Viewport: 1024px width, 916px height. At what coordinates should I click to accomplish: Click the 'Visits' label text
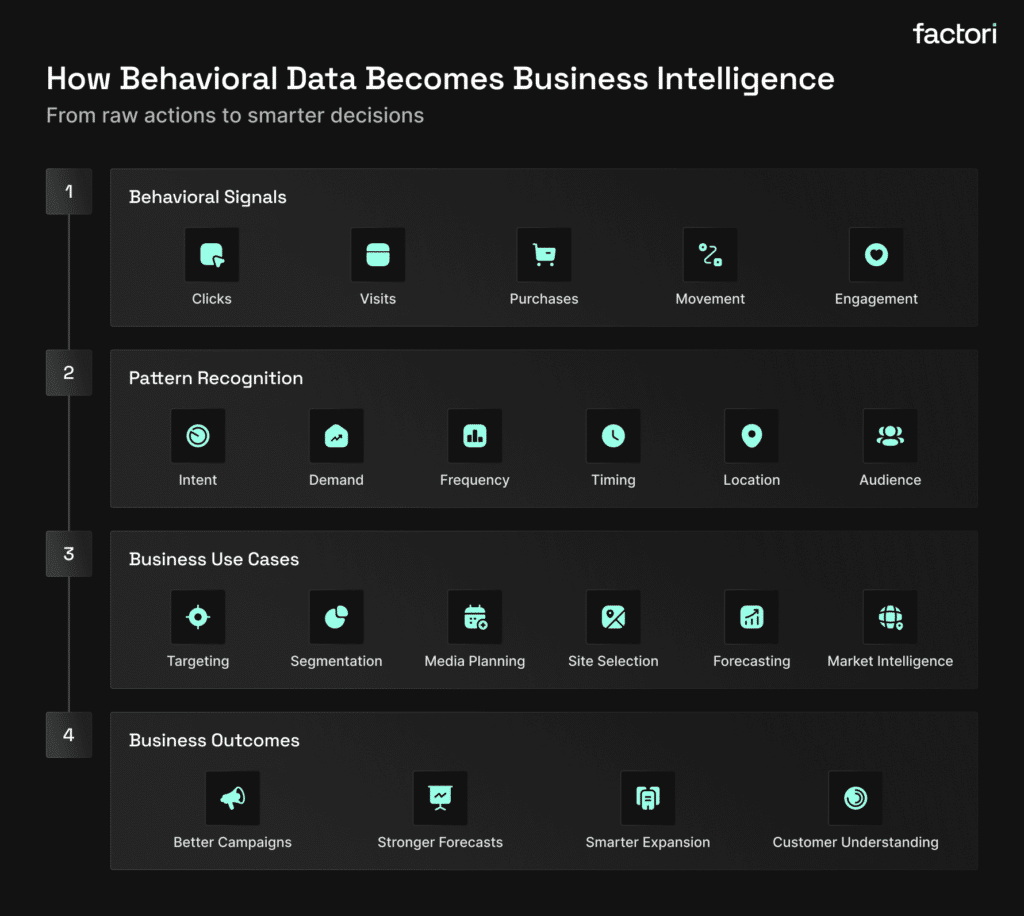[x=377, y=299]
